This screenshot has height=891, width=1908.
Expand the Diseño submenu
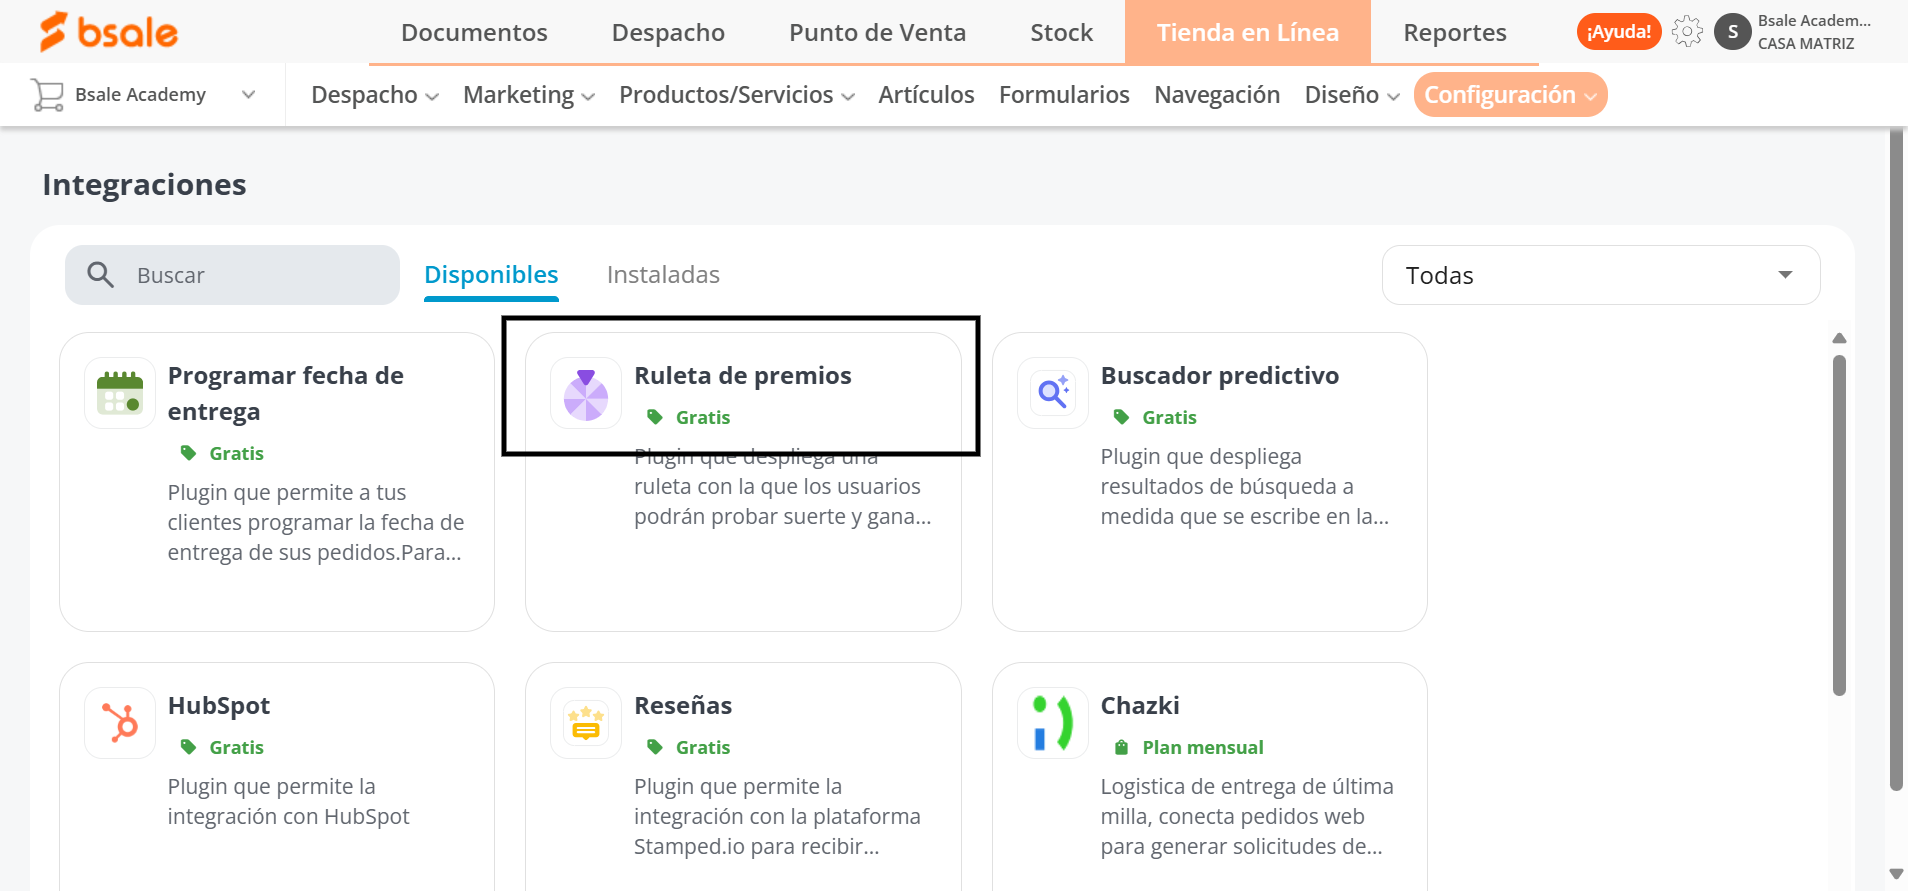click(1352, 95)
